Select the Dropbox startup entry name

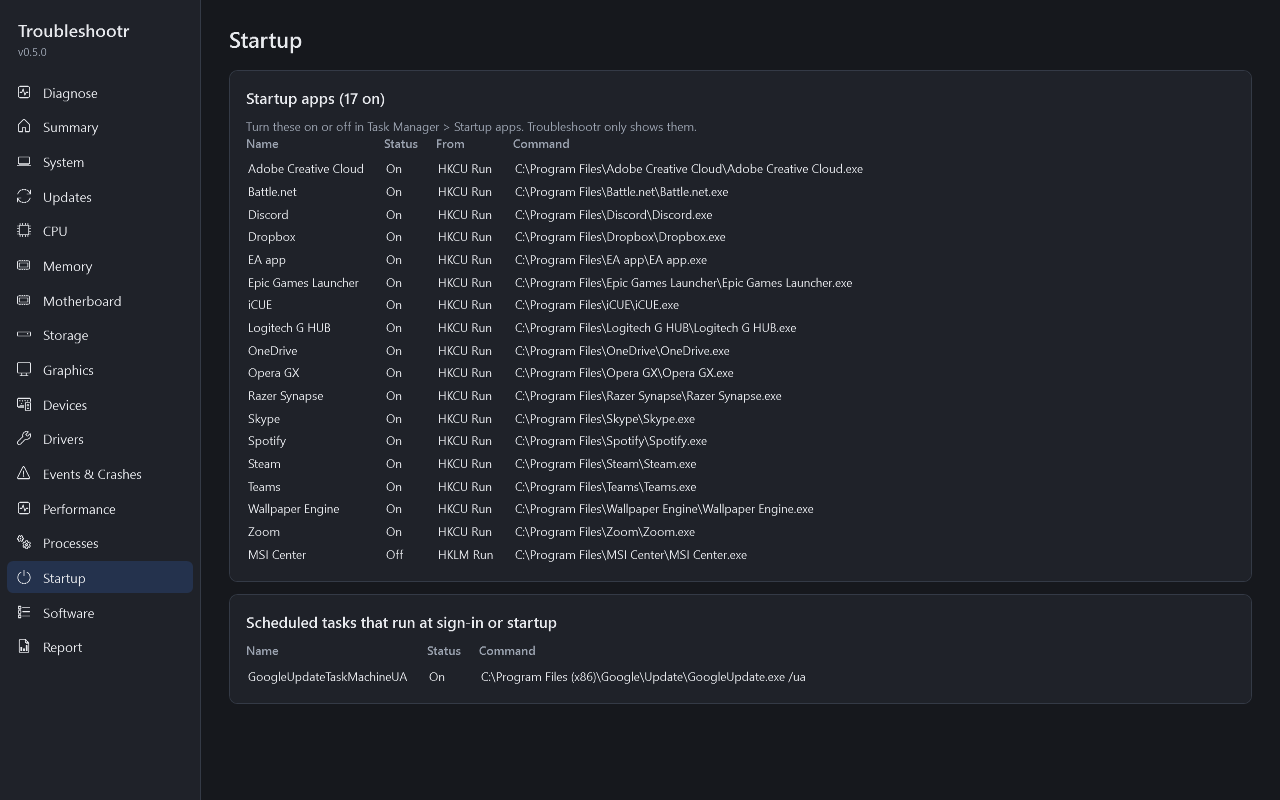(271, 237)
